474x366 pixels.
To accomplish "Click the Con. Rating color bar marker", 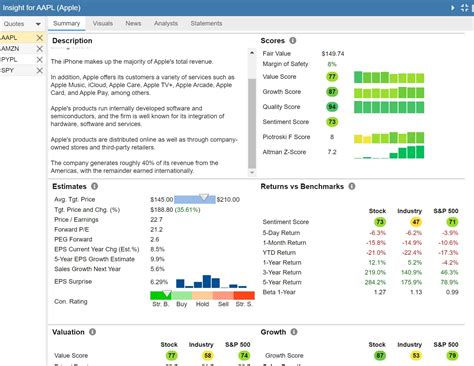I will coord(167,294).
